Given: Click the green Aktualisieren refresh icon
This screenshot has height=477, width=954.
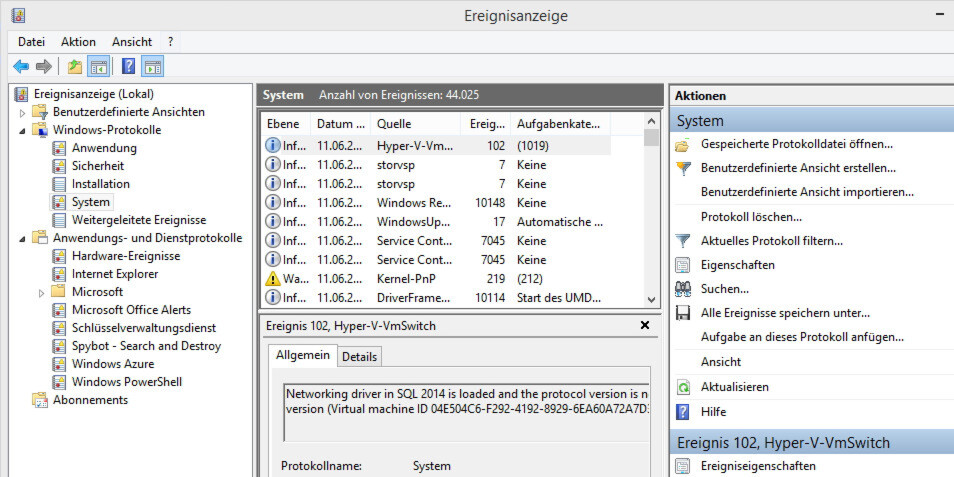Looking at the screenshot, I should coord(683,387).
